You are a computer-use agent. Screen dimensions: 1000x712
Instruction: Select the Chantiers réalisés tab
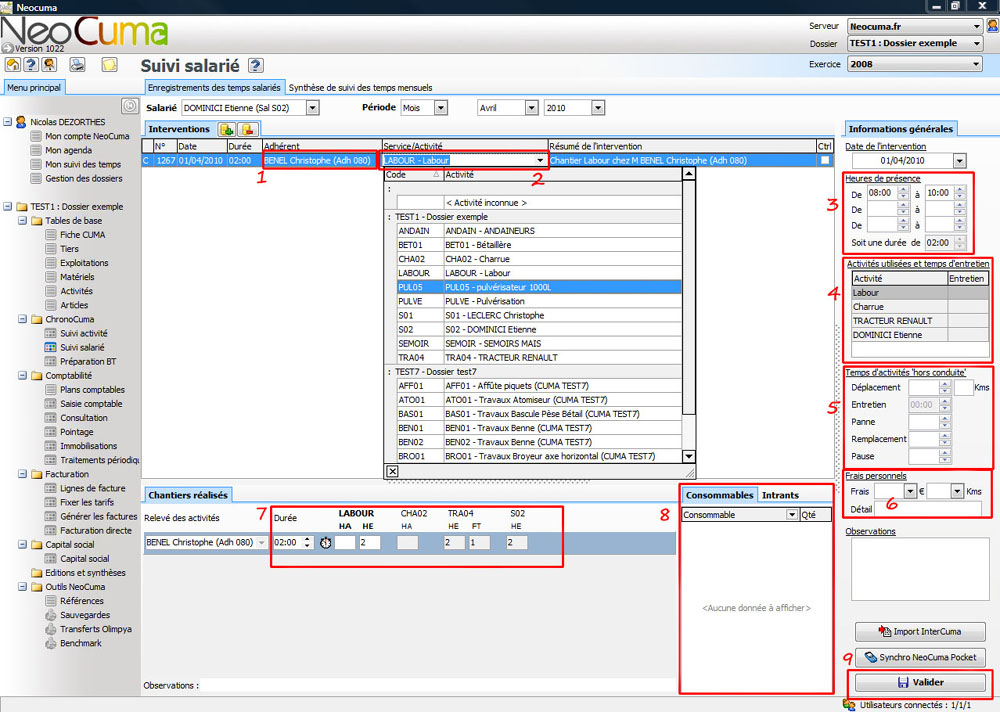pos(188,495)
